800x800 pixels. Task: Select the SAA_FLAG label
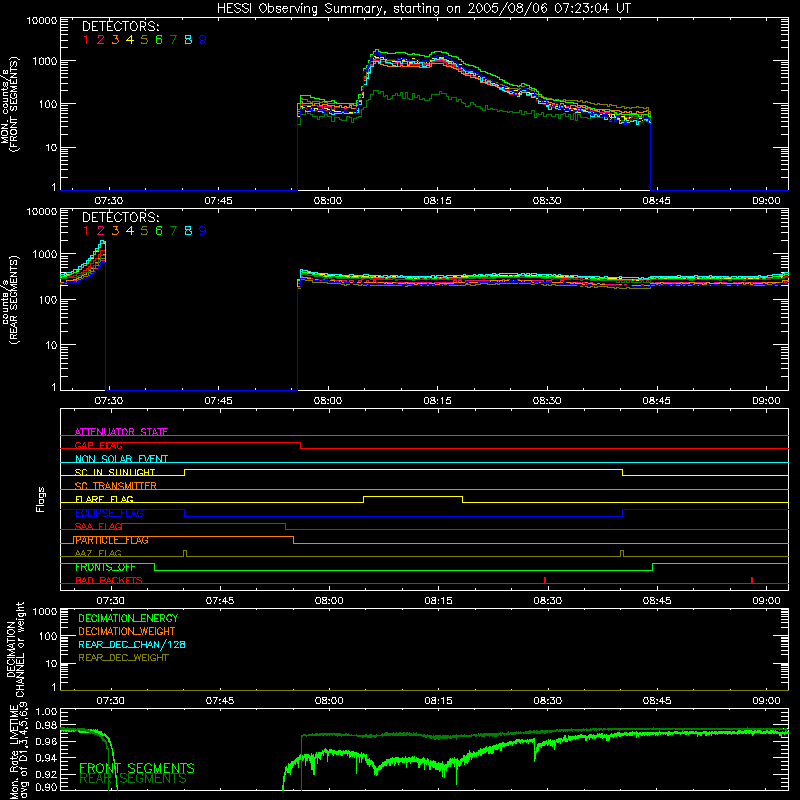pyautogui.click(x=98, y=526)
